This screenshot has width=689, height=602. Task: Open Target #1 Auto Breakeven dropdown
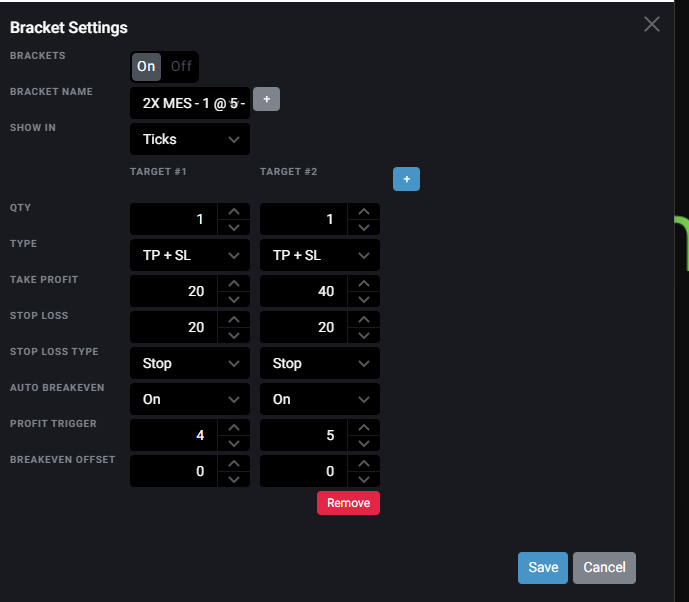[190, 399]
